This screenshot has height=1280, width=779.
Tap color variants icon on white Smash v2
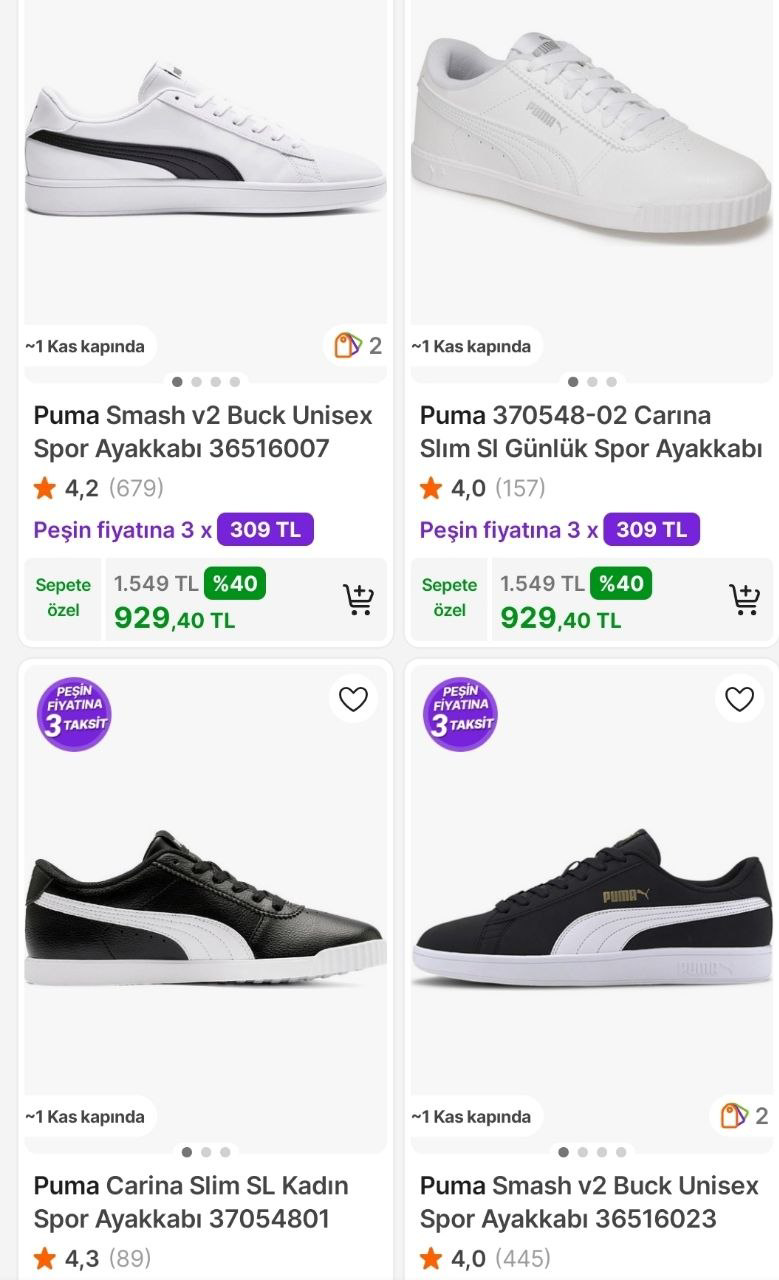tap(357, 346)
